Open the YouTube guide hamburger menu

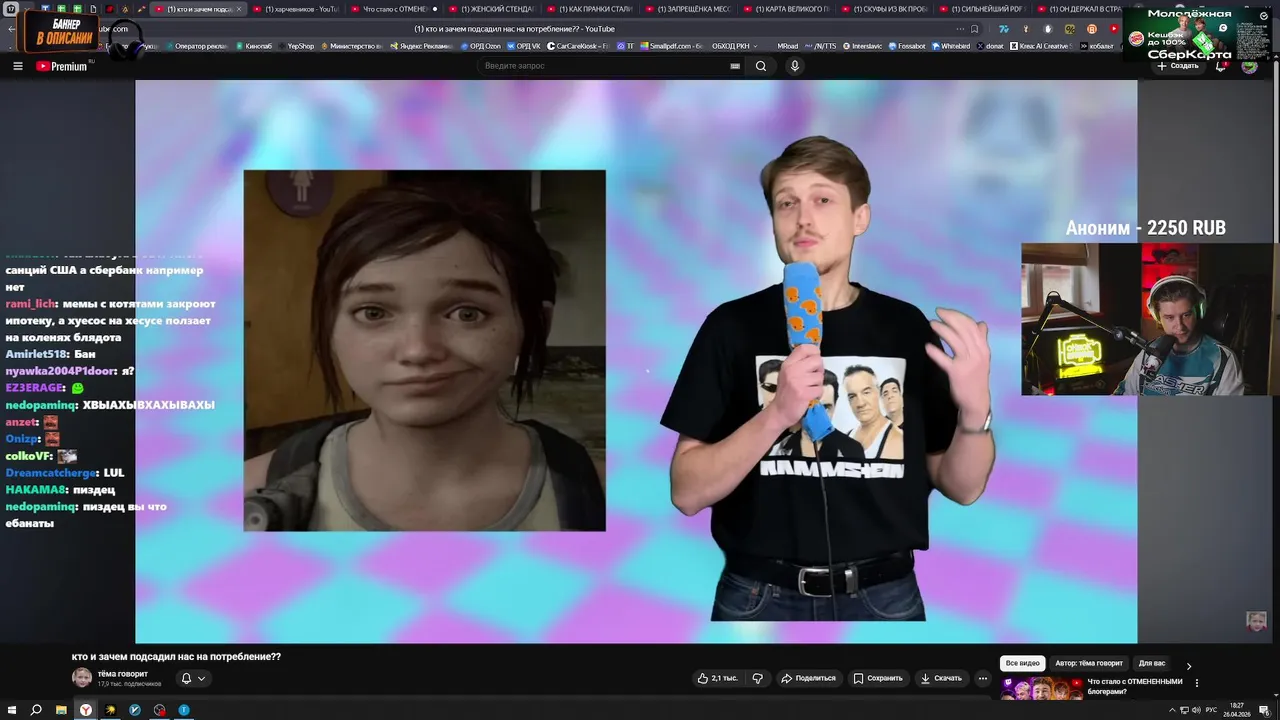(x=17, y=66)
